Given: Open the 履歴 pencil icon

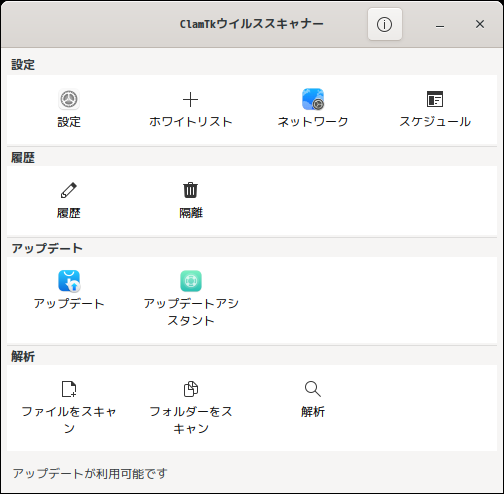Looking at the screenshot, I should (69, 190).
